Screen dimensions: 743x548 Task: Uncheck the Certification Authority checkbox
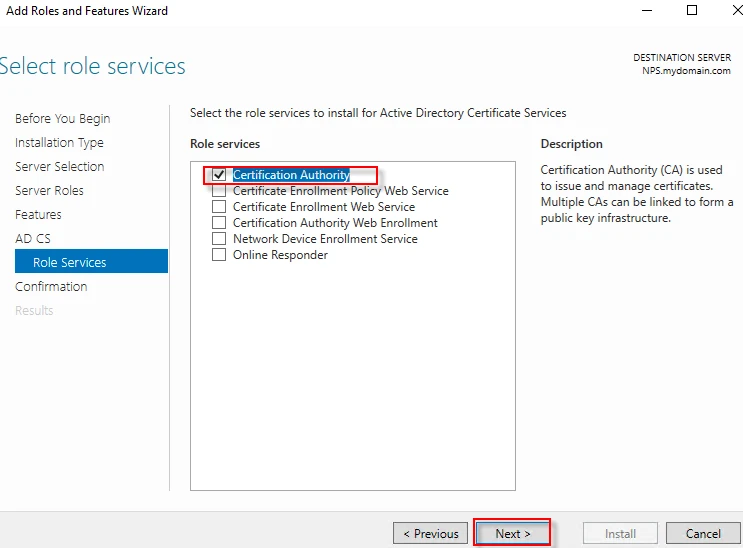point(219,175)
